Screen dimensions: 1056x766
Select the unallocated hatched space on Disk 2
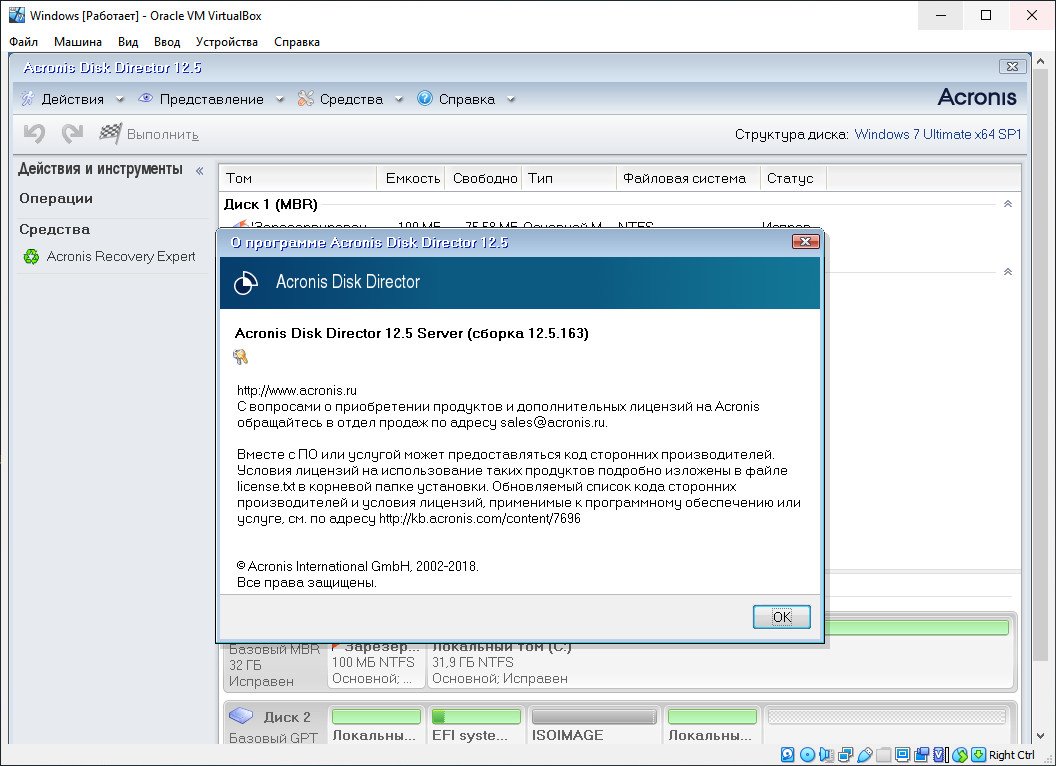tap(887, 717)
